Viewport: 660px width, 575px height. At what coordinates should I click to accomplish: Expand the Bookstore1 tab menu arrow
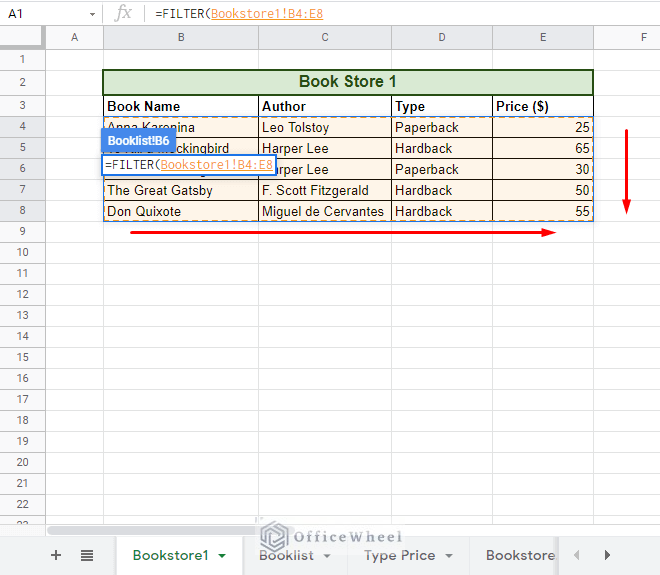(222, 556)
